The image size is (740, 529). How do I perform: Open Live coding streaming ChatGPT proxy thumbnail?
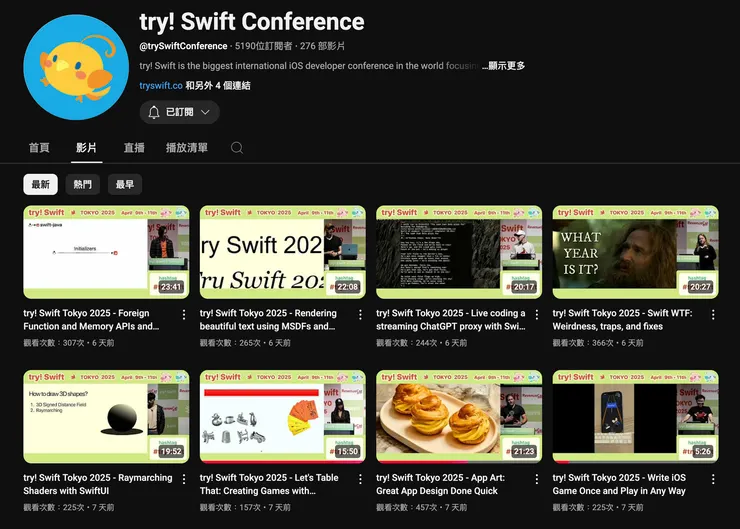tap(459, 252)
